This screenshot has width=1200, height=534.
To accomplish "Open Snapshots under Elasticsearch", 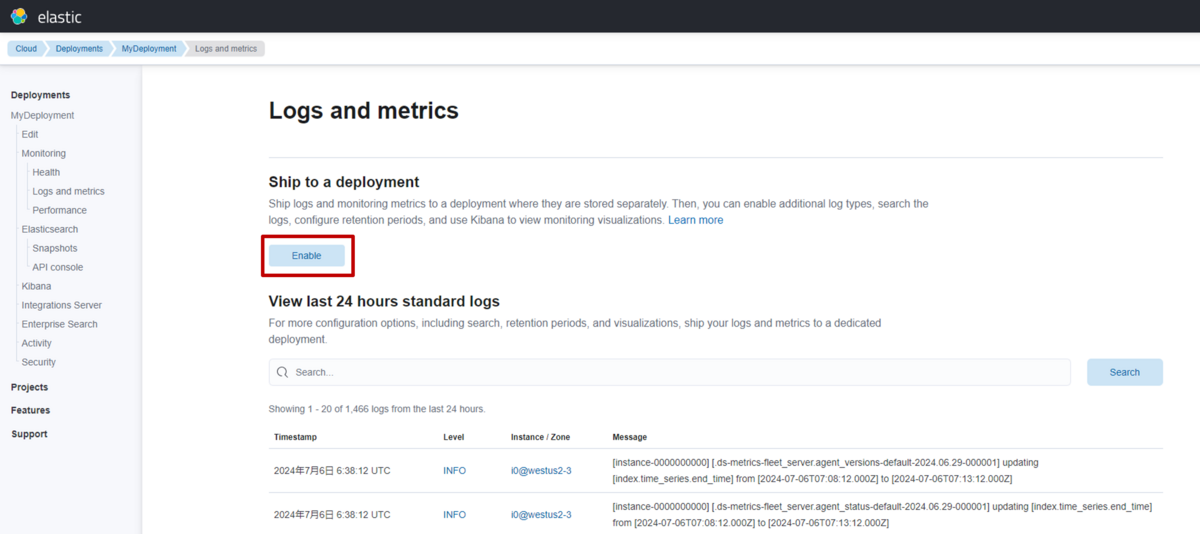I will (55, 248).
